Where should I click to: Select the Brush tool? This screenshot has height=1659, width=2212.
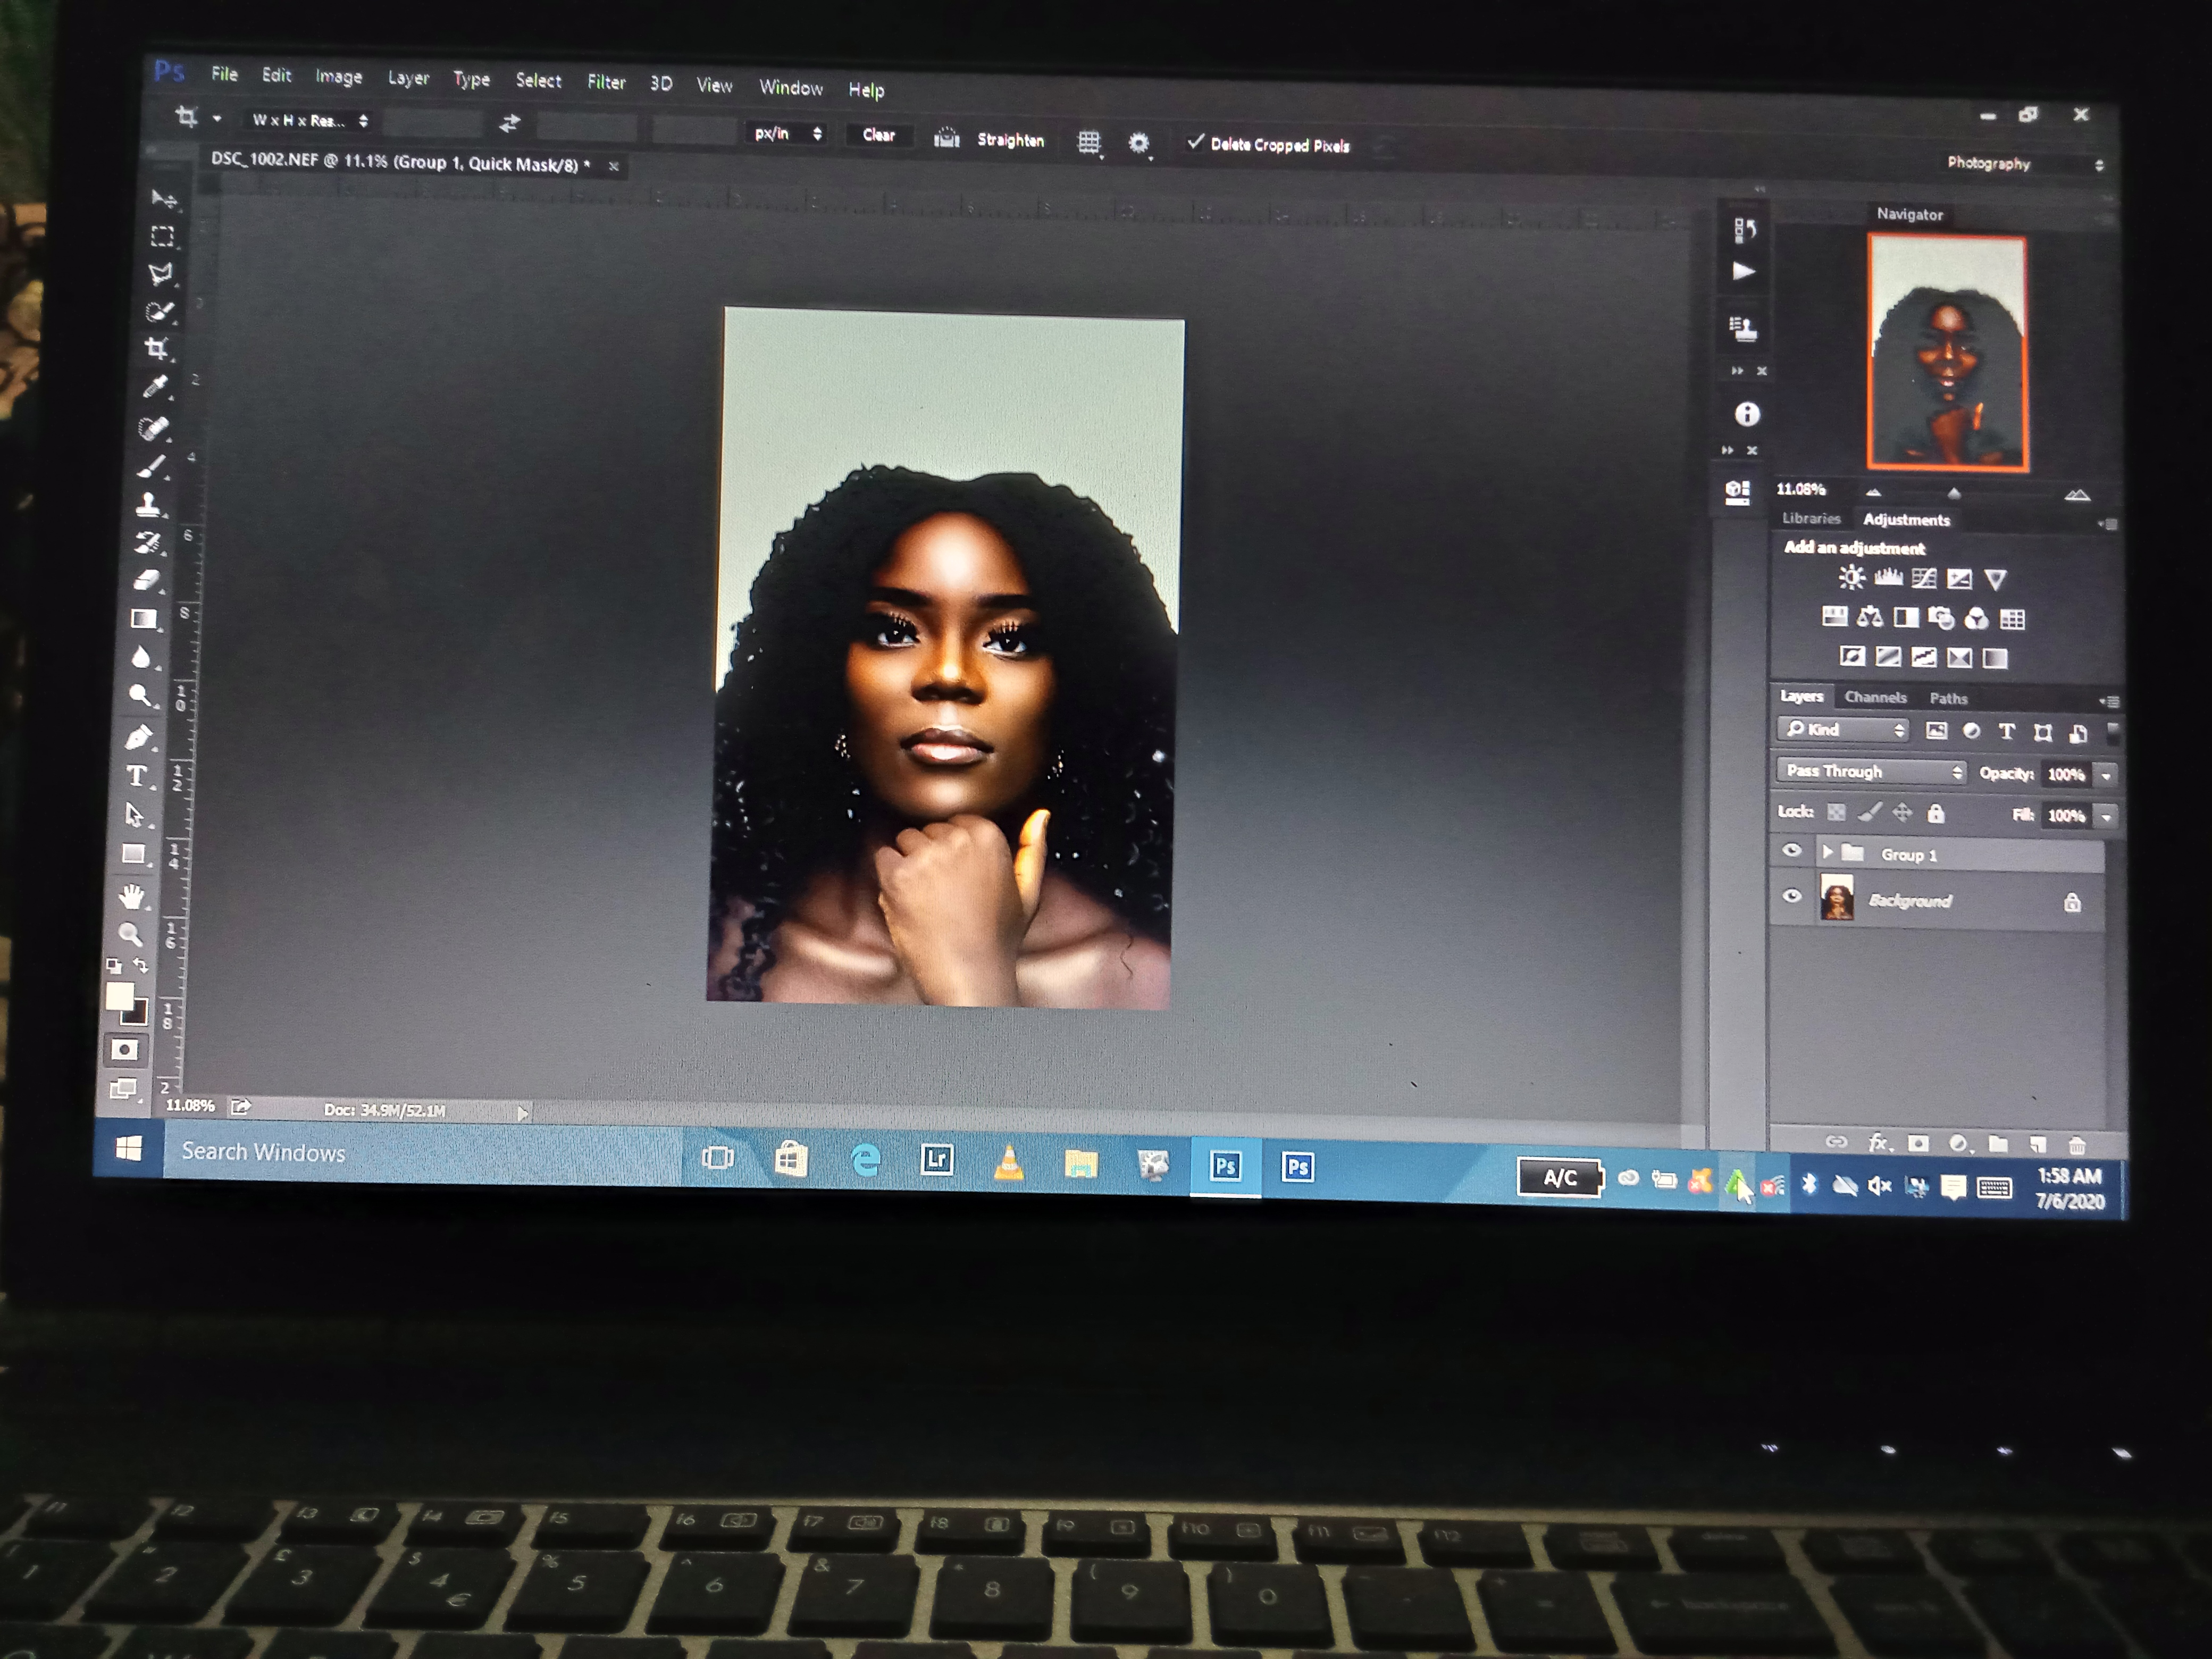(152, 466)
